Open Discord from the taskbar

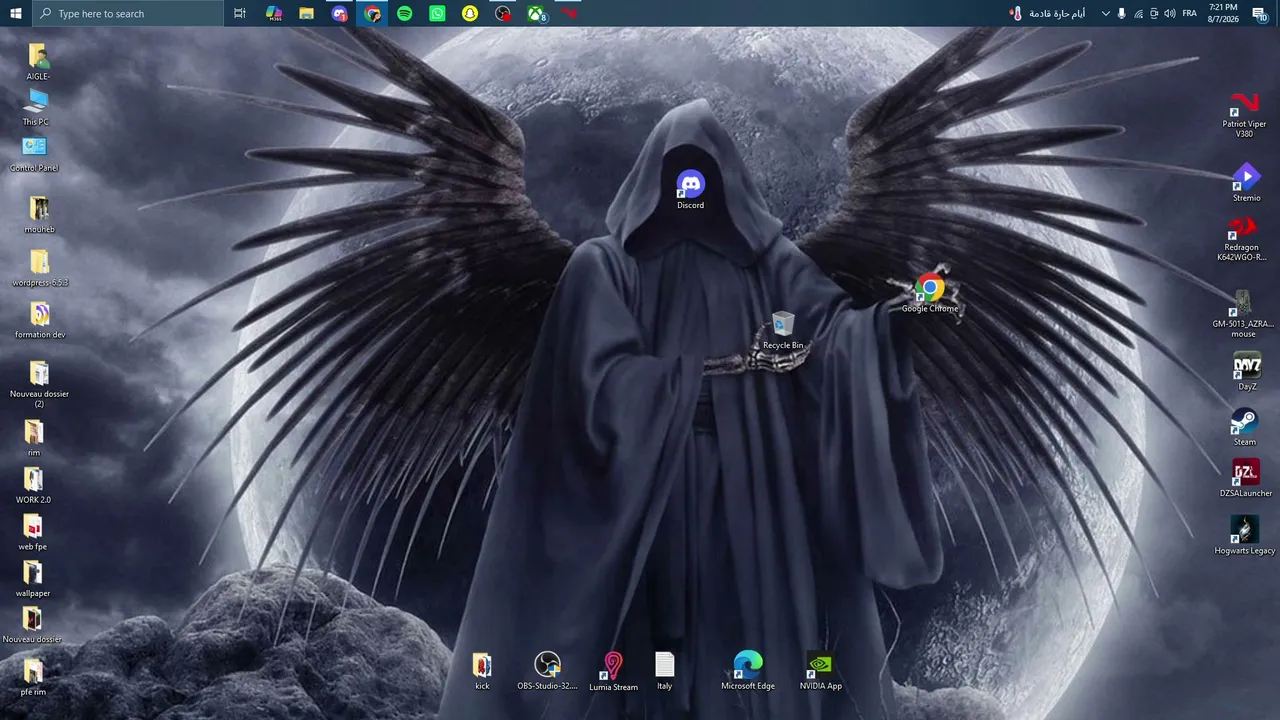point(340,13)
